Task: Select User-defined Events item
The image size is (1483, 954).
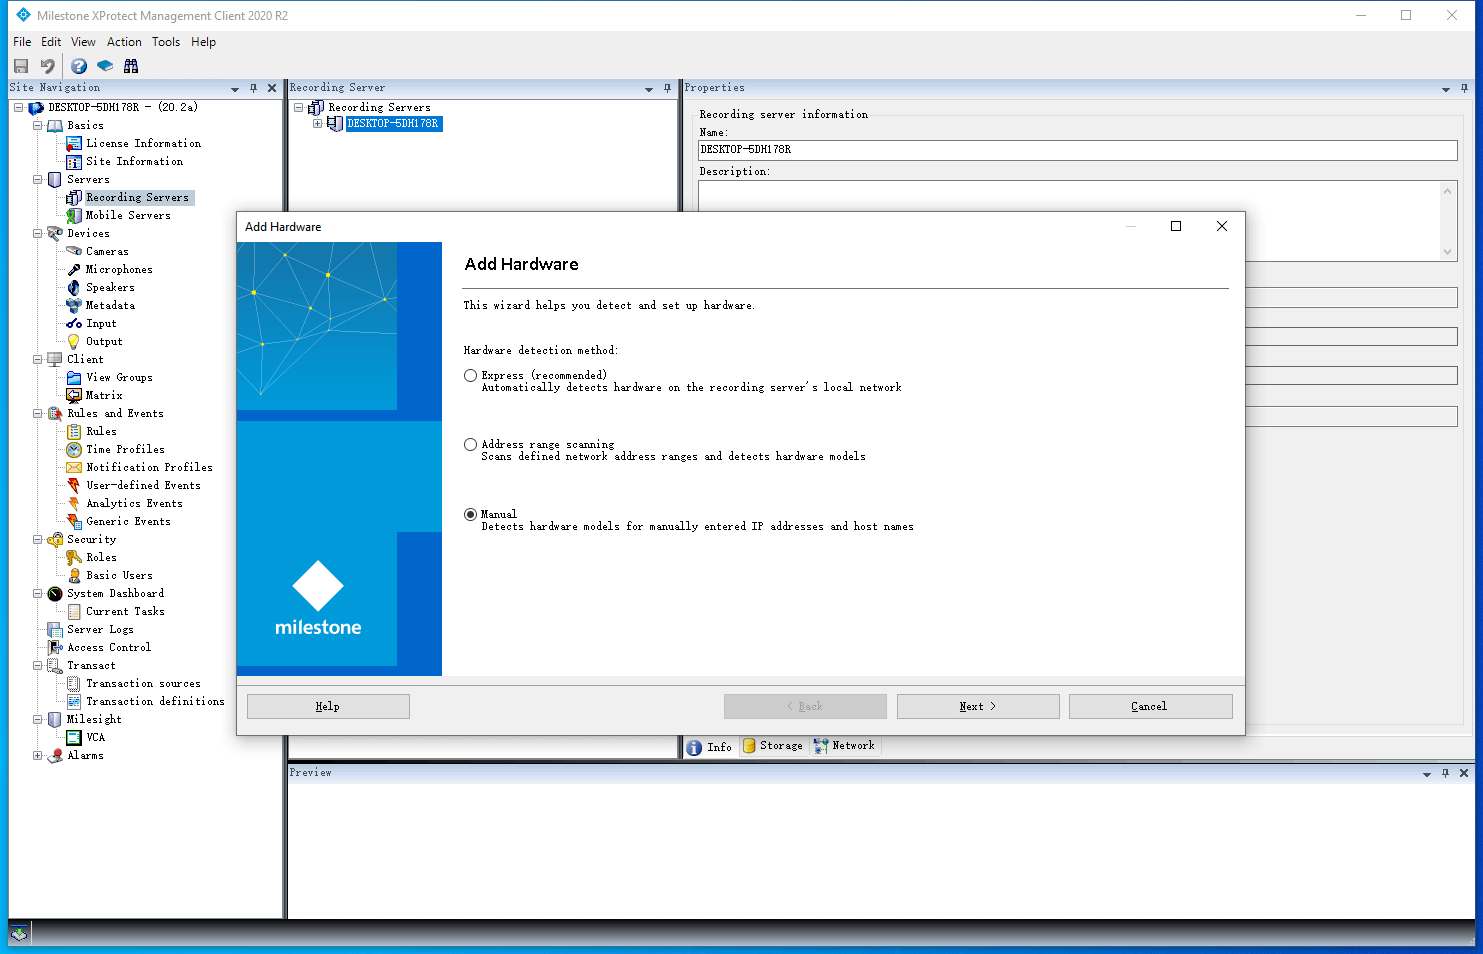Action: point(143,486)
